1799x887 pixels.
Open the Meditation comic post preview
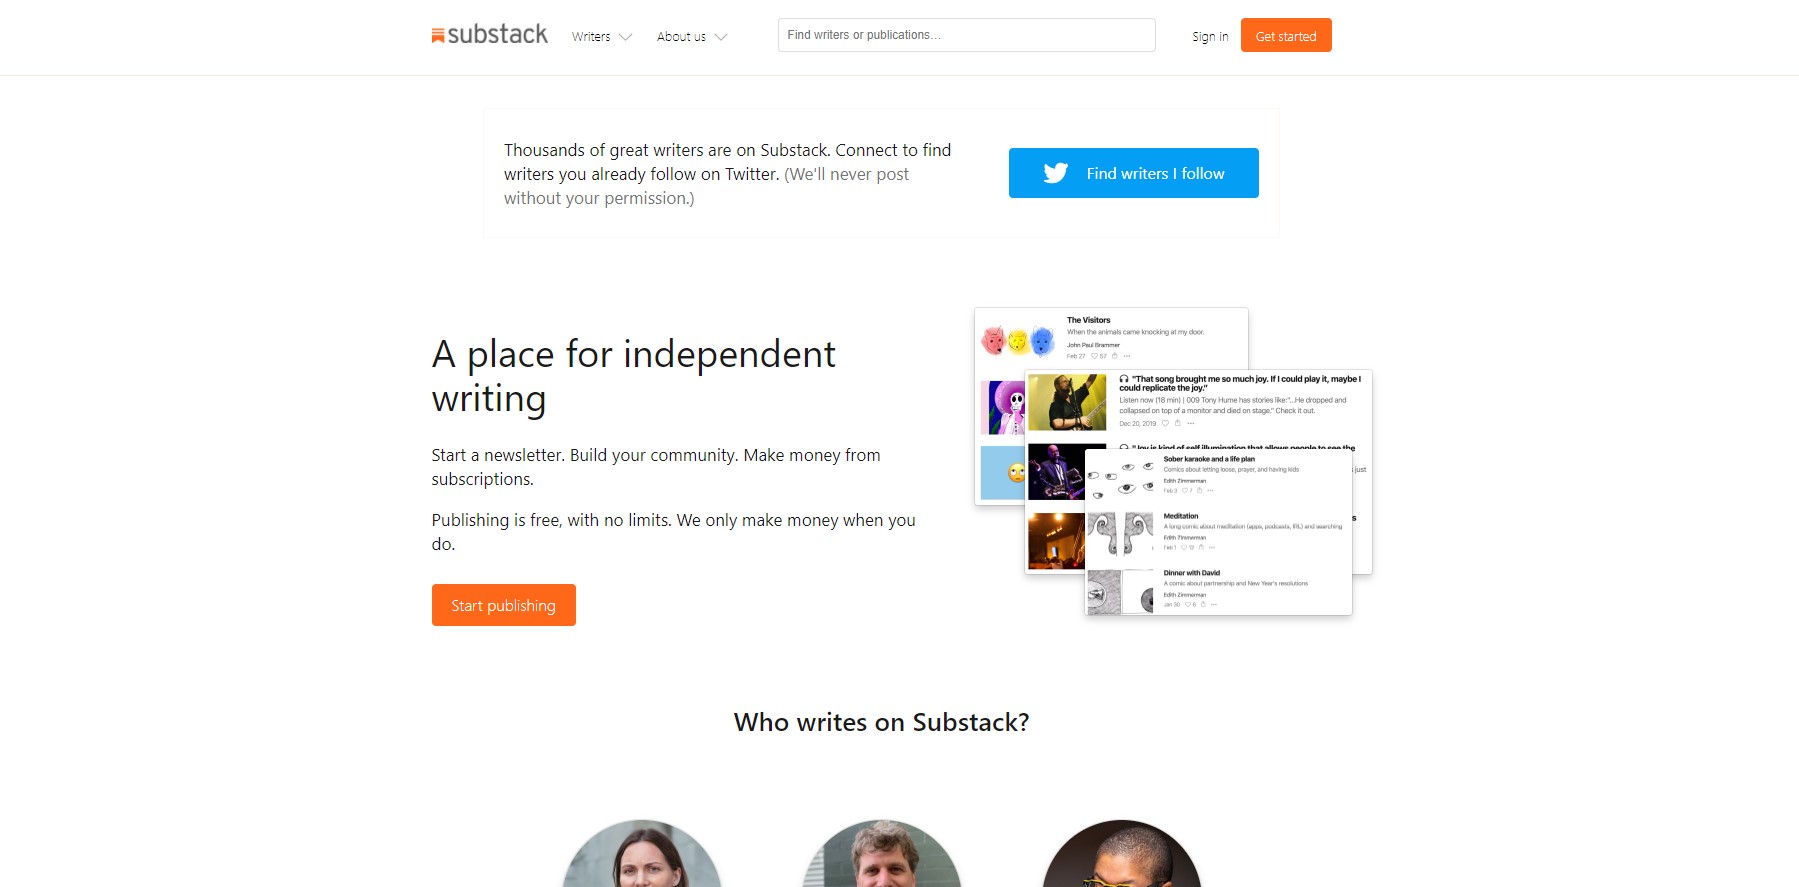point(1218,533)
